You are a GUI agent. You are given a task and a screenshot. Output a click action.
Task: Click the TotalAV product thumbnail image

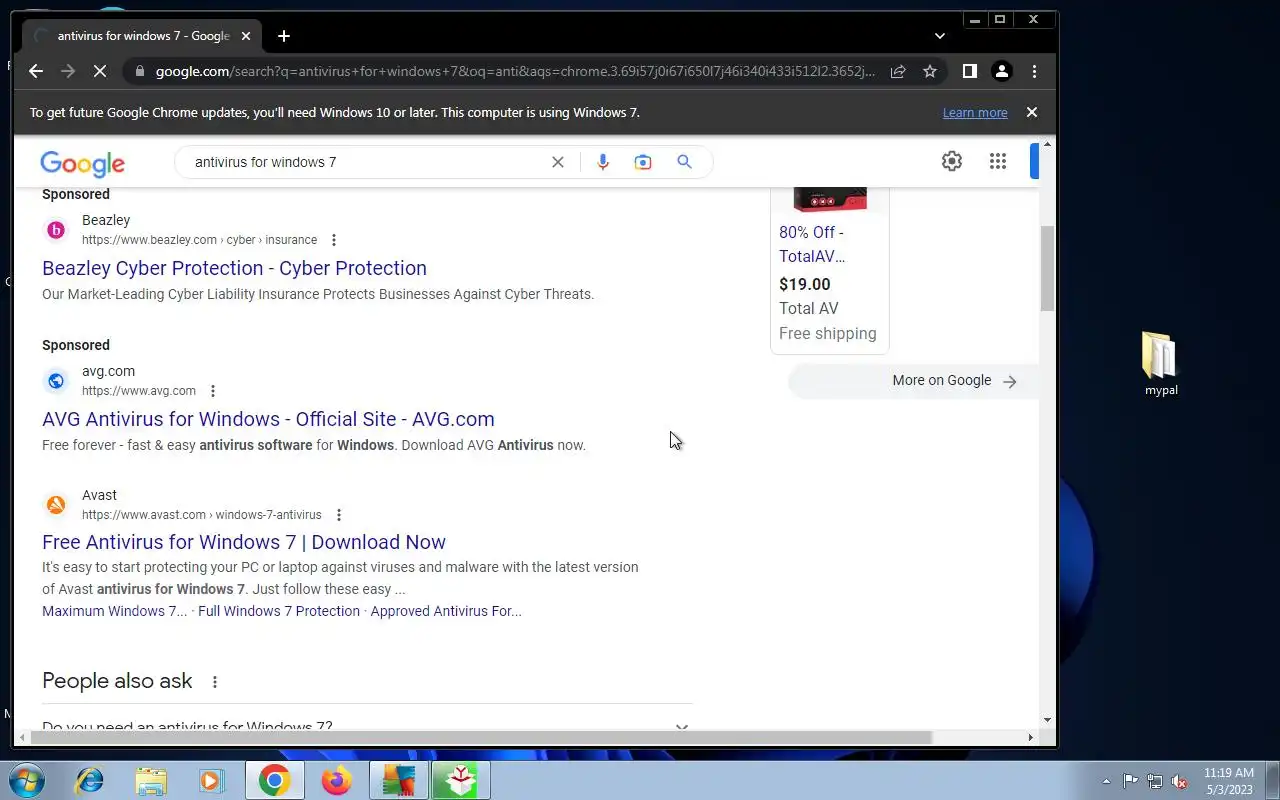pyautogui.click(x=829, y=199)
